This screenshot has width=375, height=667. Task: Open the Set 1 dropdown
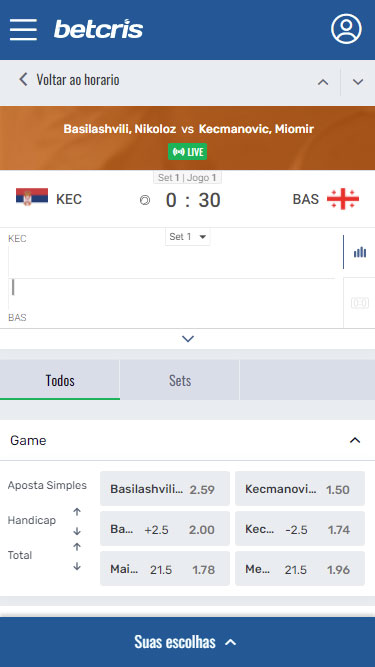(188, 237)
